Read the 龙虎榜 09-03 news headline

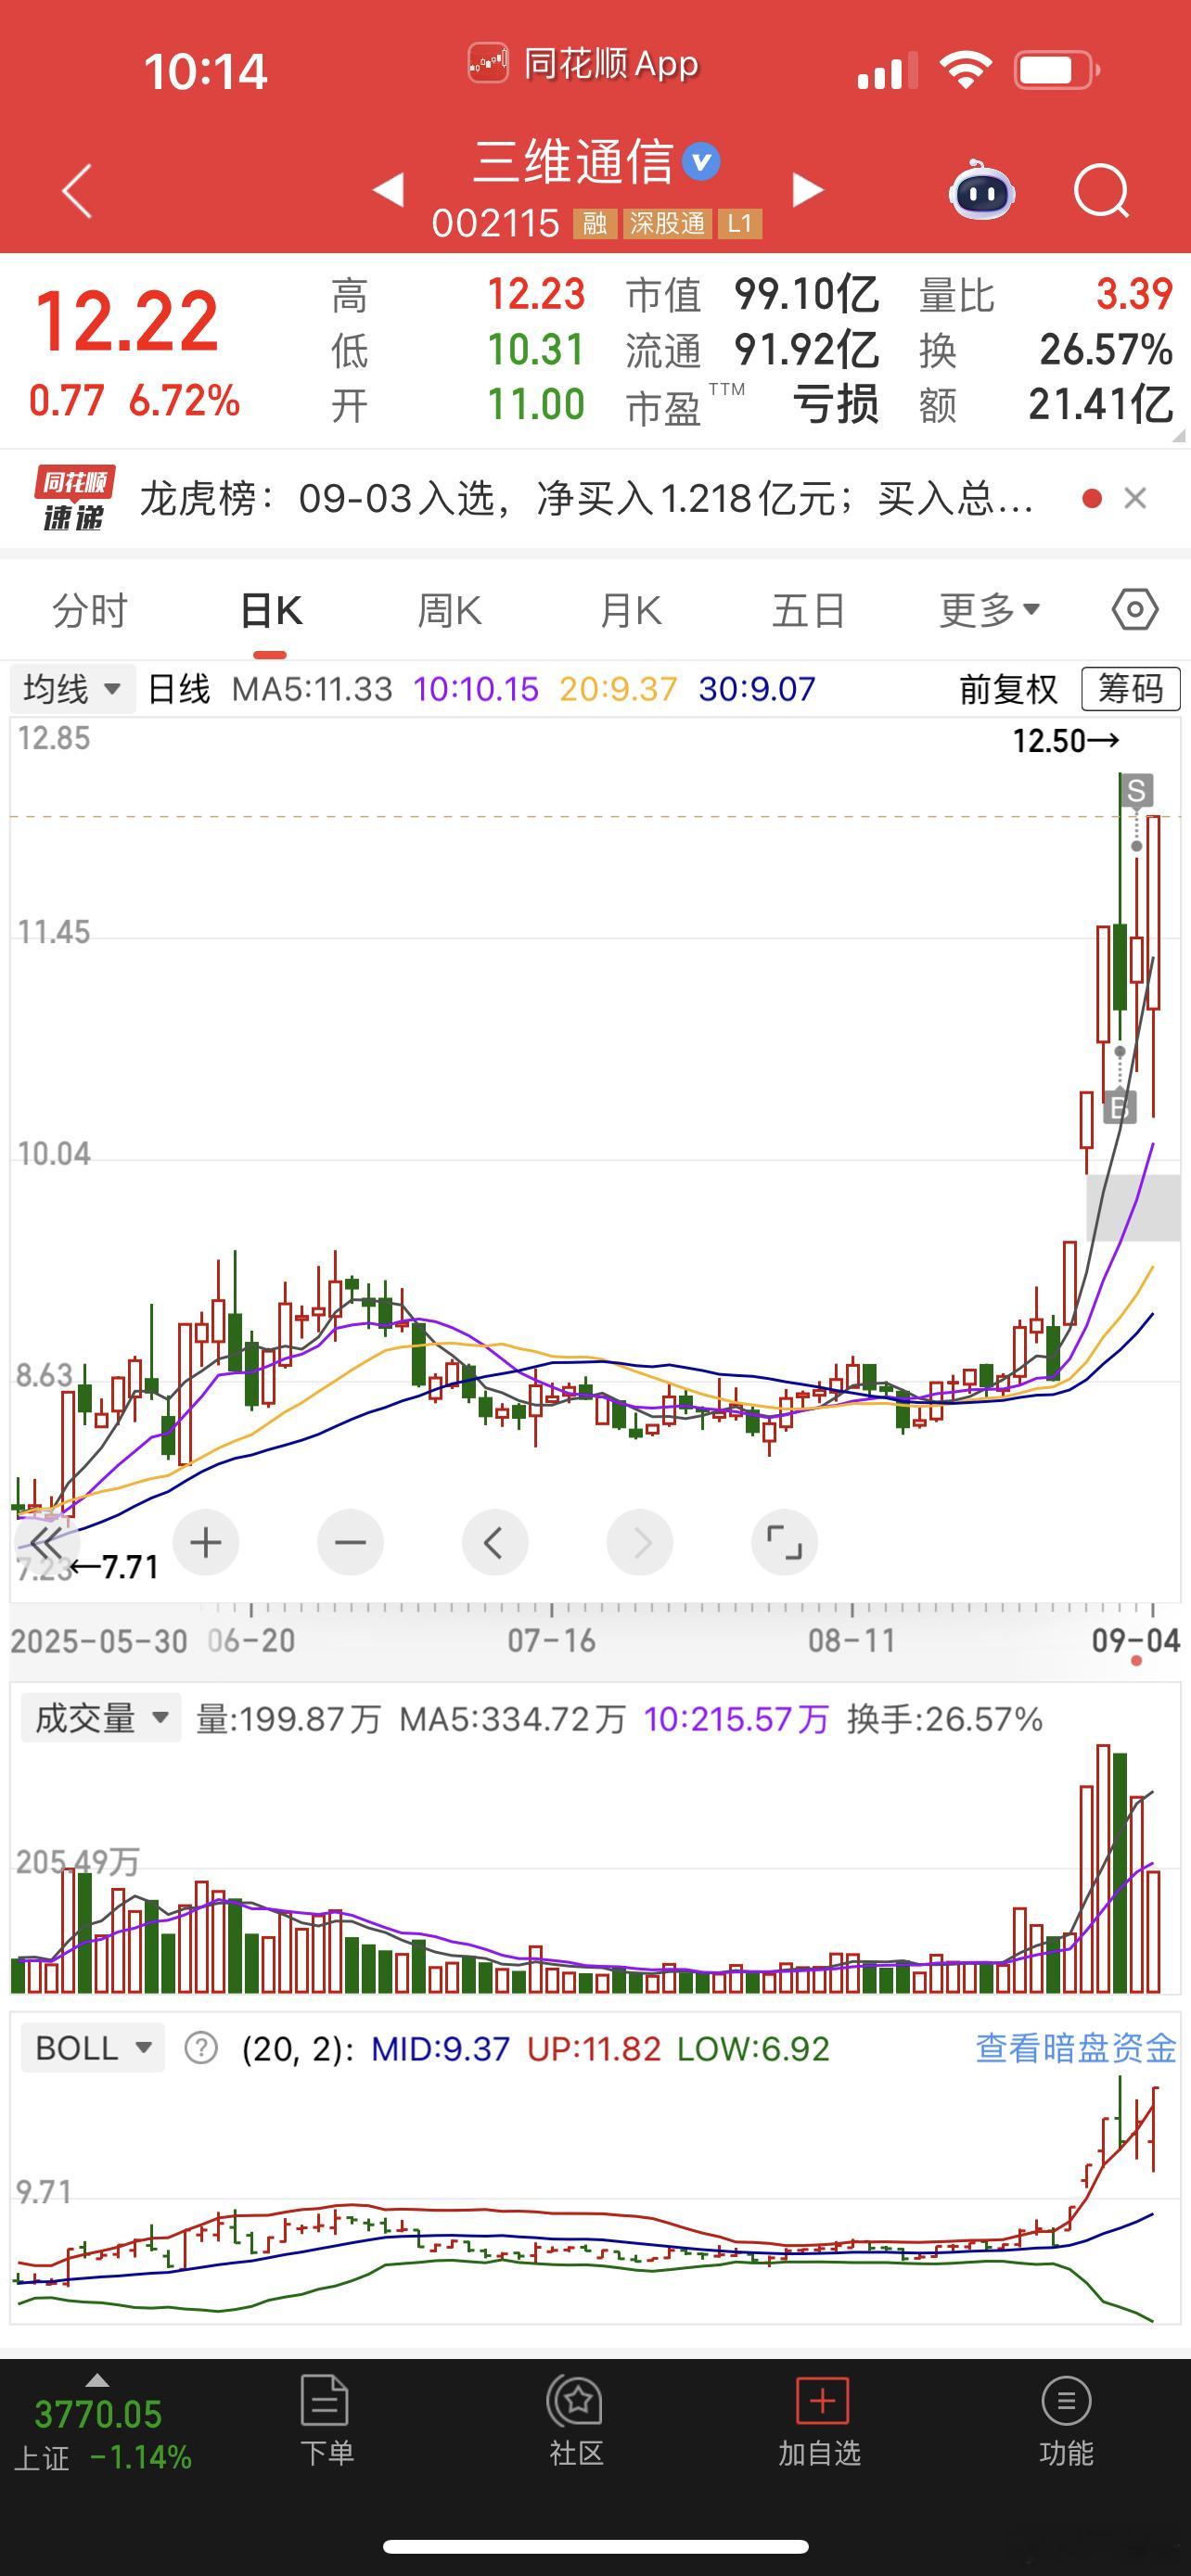[586, 498]
